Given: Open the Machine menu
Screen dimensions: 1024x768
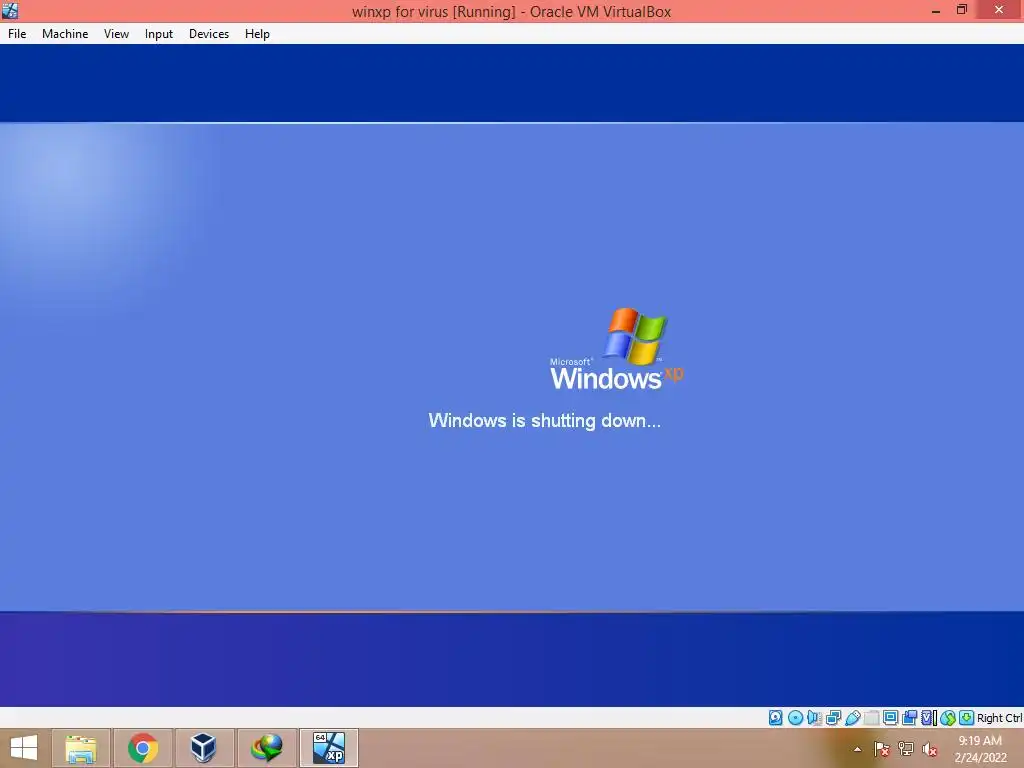Looking at the screenshot, I should (x=65, y=34).
